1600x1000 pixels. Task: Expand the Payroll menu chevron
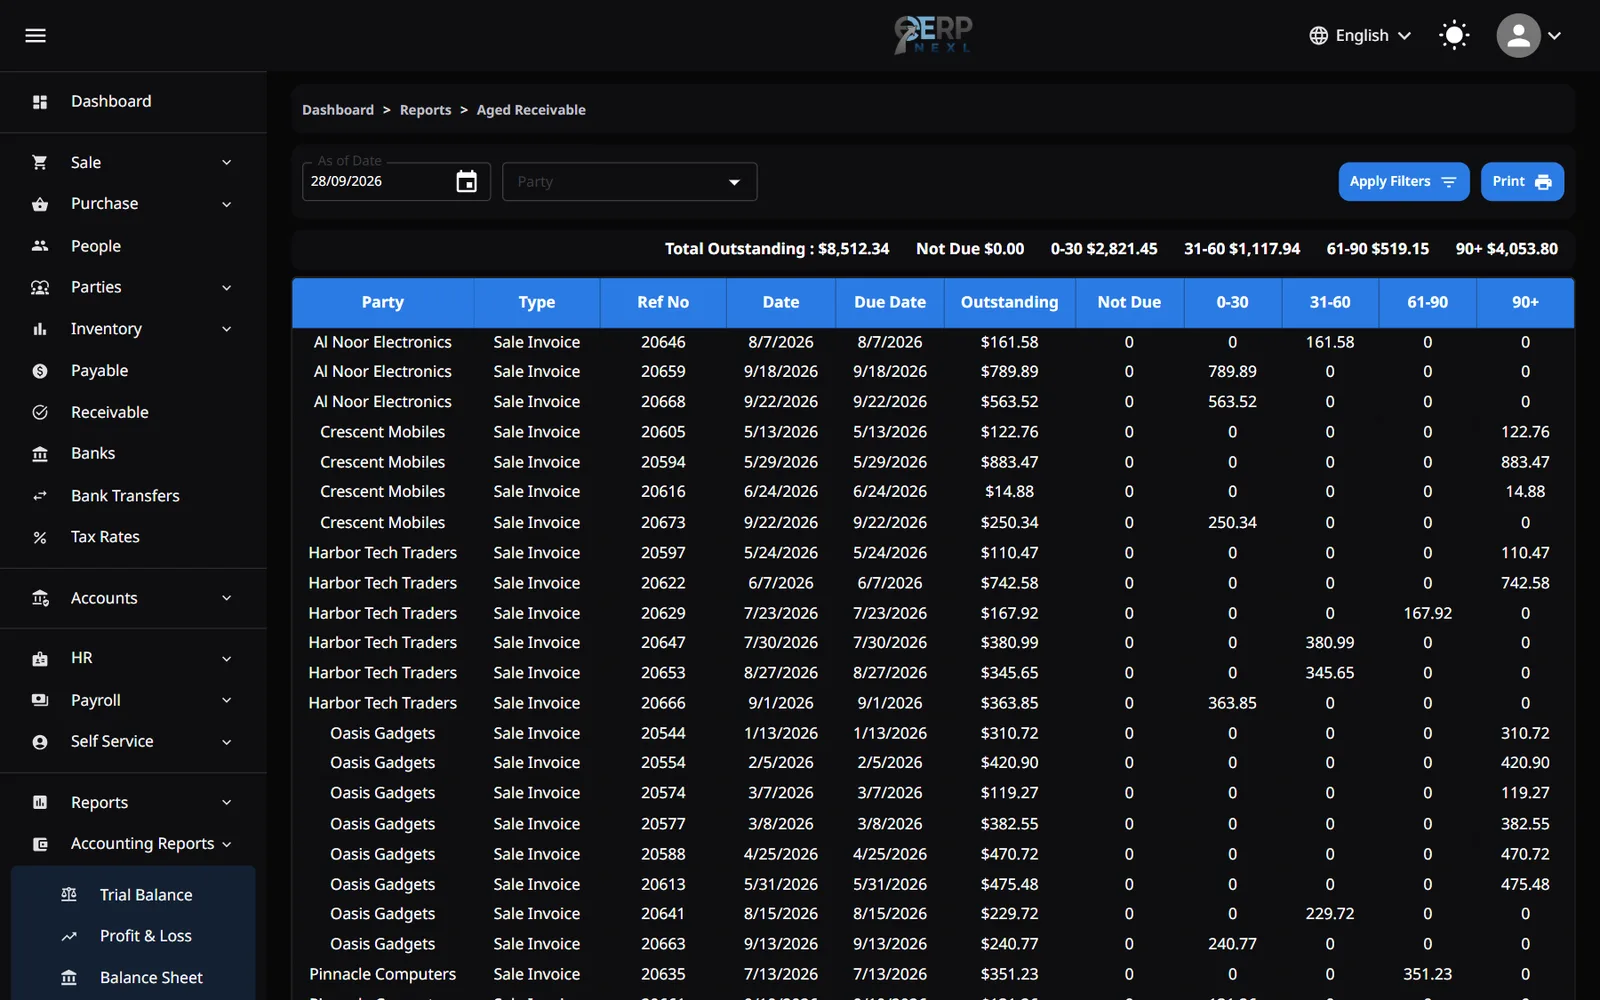click(227, 700)
